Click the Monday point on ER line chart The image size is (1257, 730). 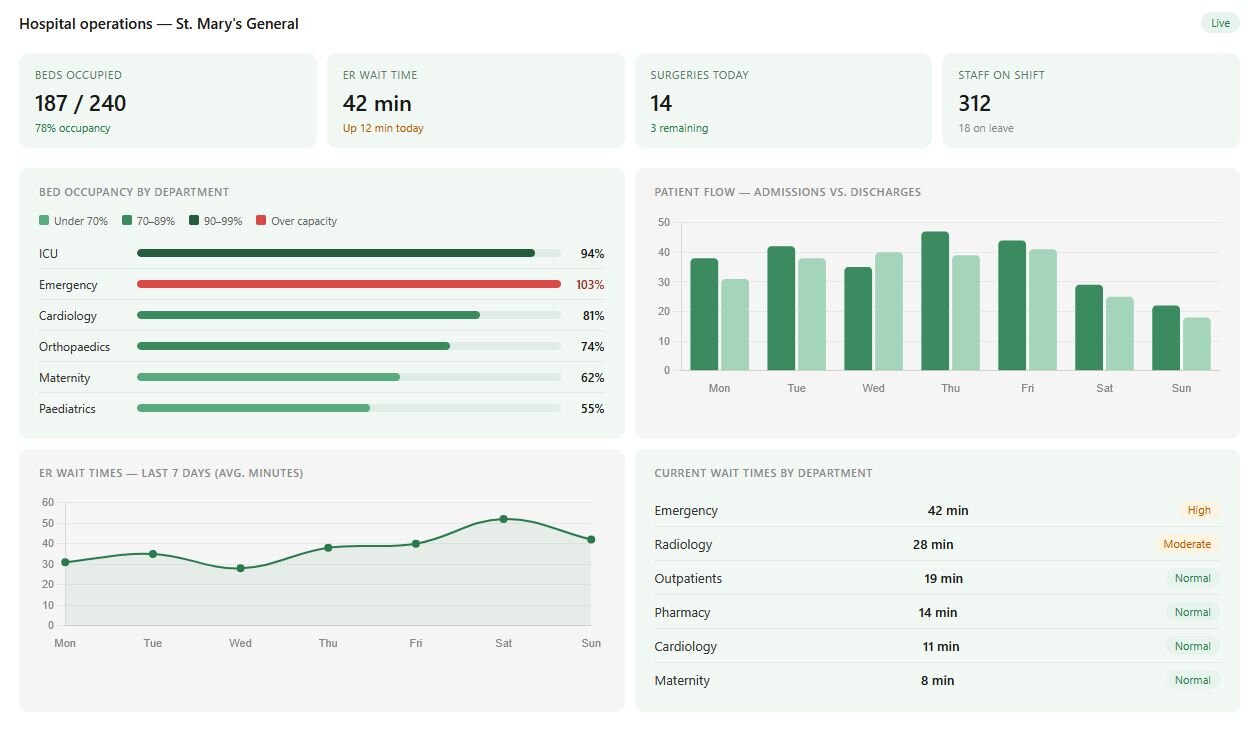[x=65, y=562]
